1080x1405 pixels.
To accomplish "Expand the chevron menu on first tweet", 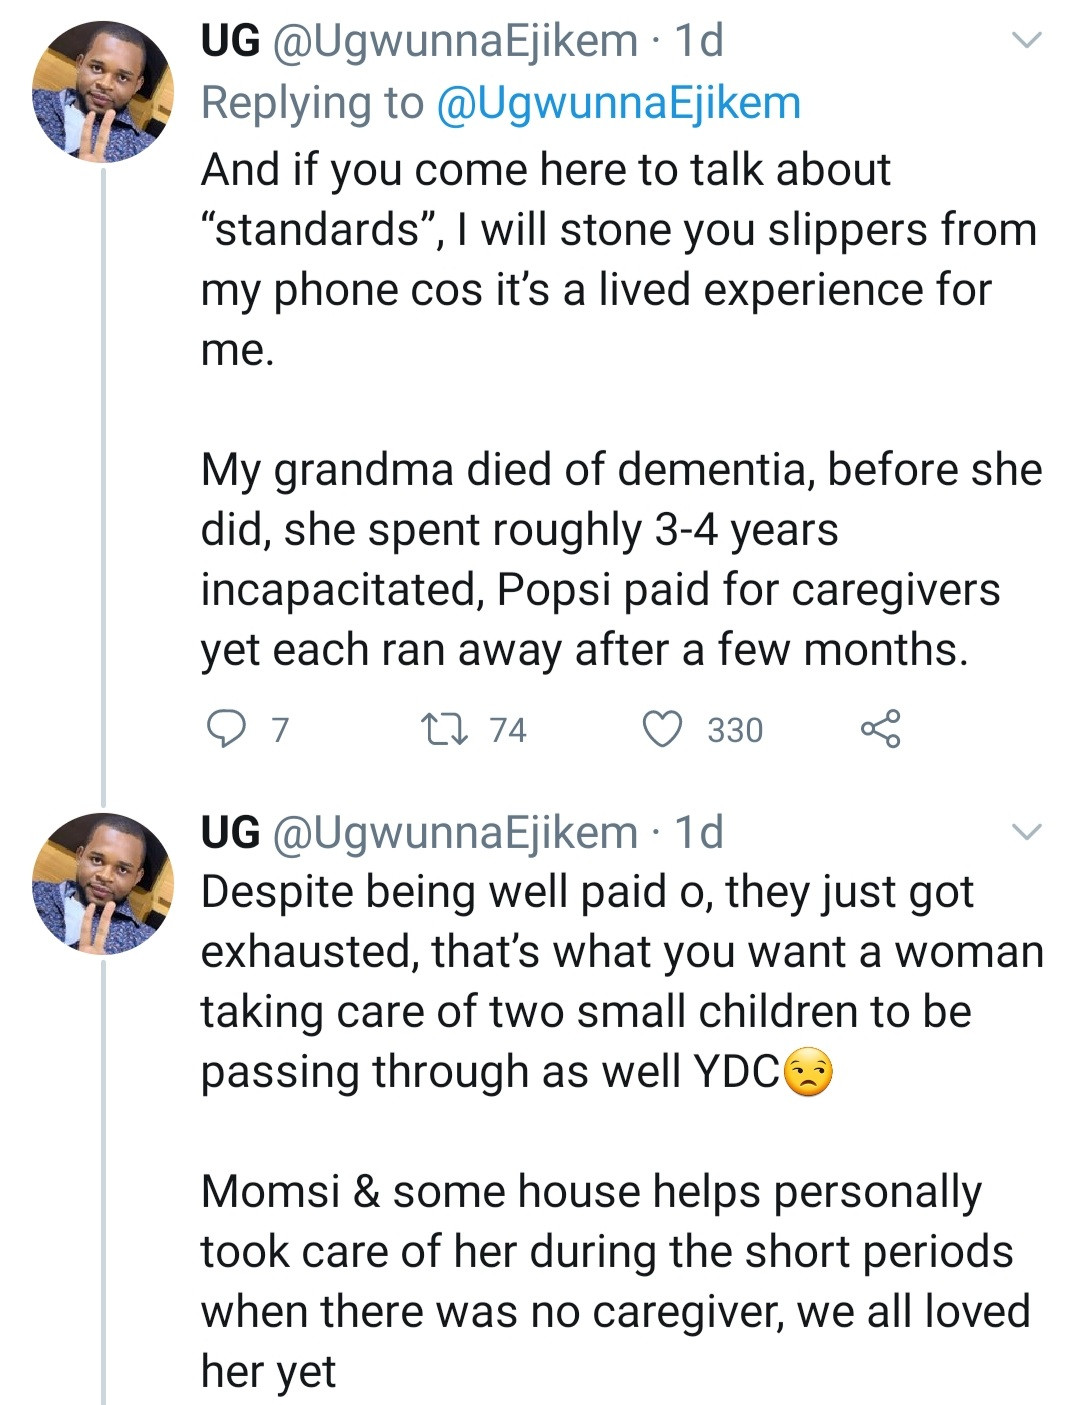I will click(1027, 41).
